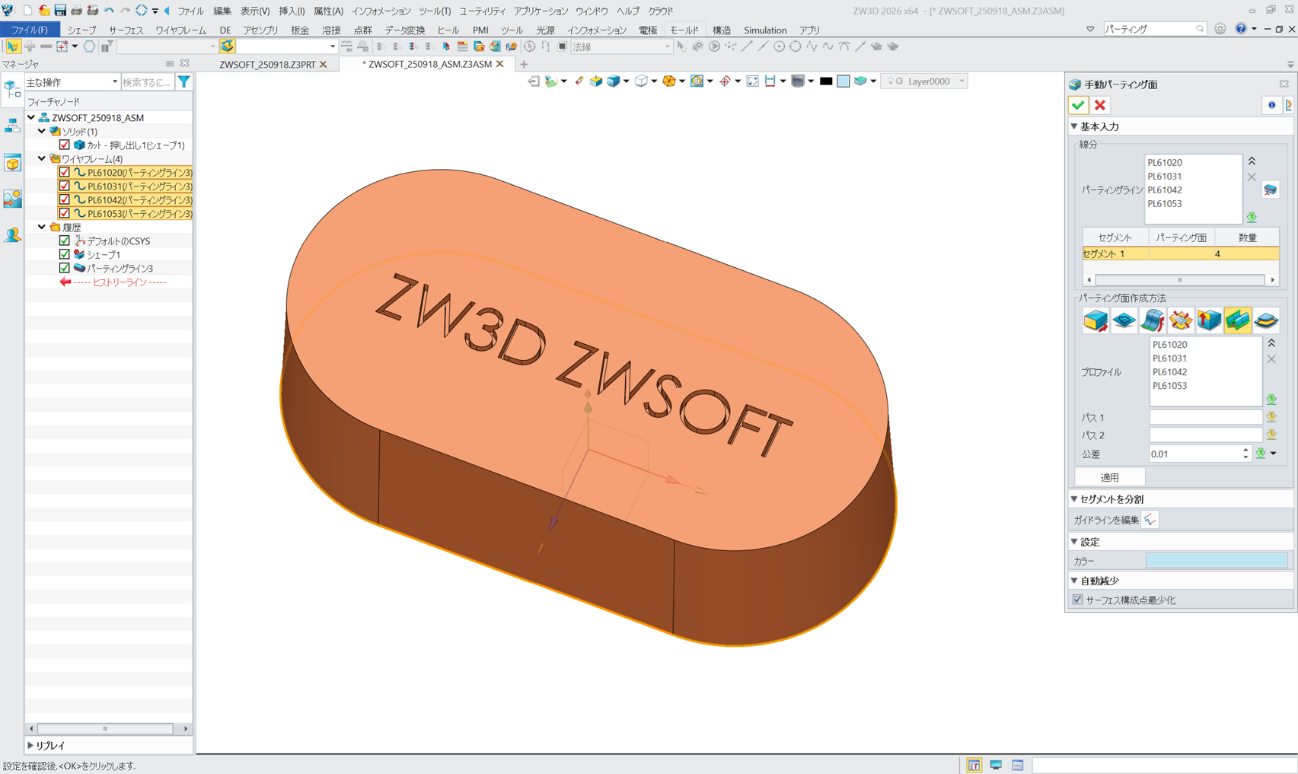Screen dimensions: 1298x774
Task: Collapse the ワイヤフレーム(4) tree node
Action: point(42,159)
